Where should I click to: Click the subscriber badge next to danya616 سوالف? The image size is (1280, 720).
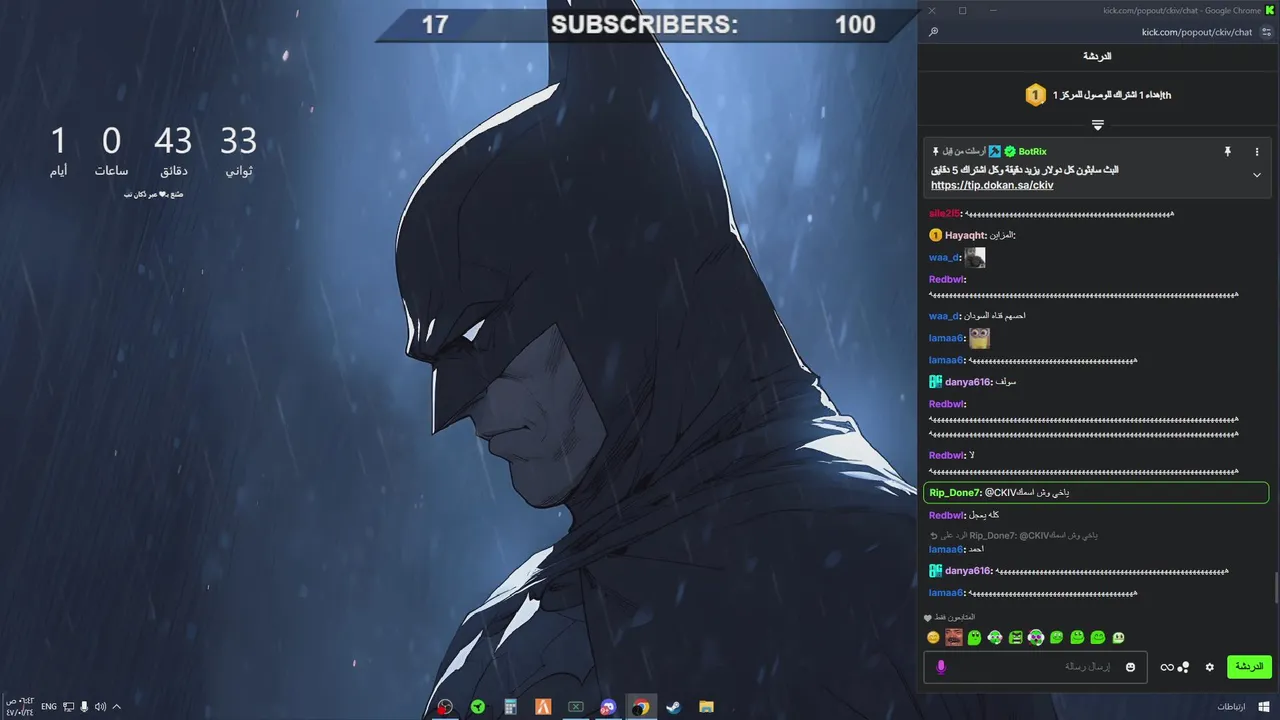[x=935, y=382]
